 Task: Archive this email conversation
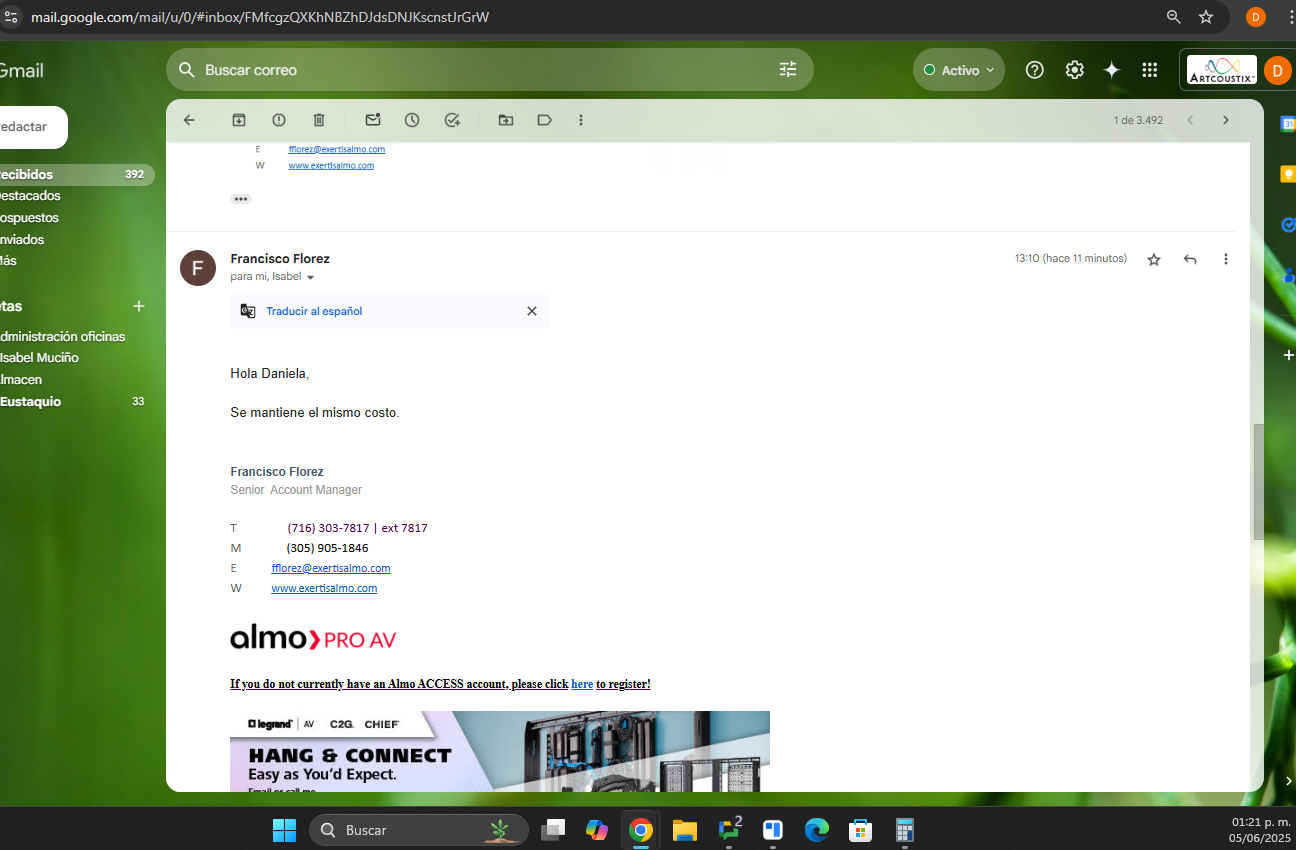(x=239, y=120)
